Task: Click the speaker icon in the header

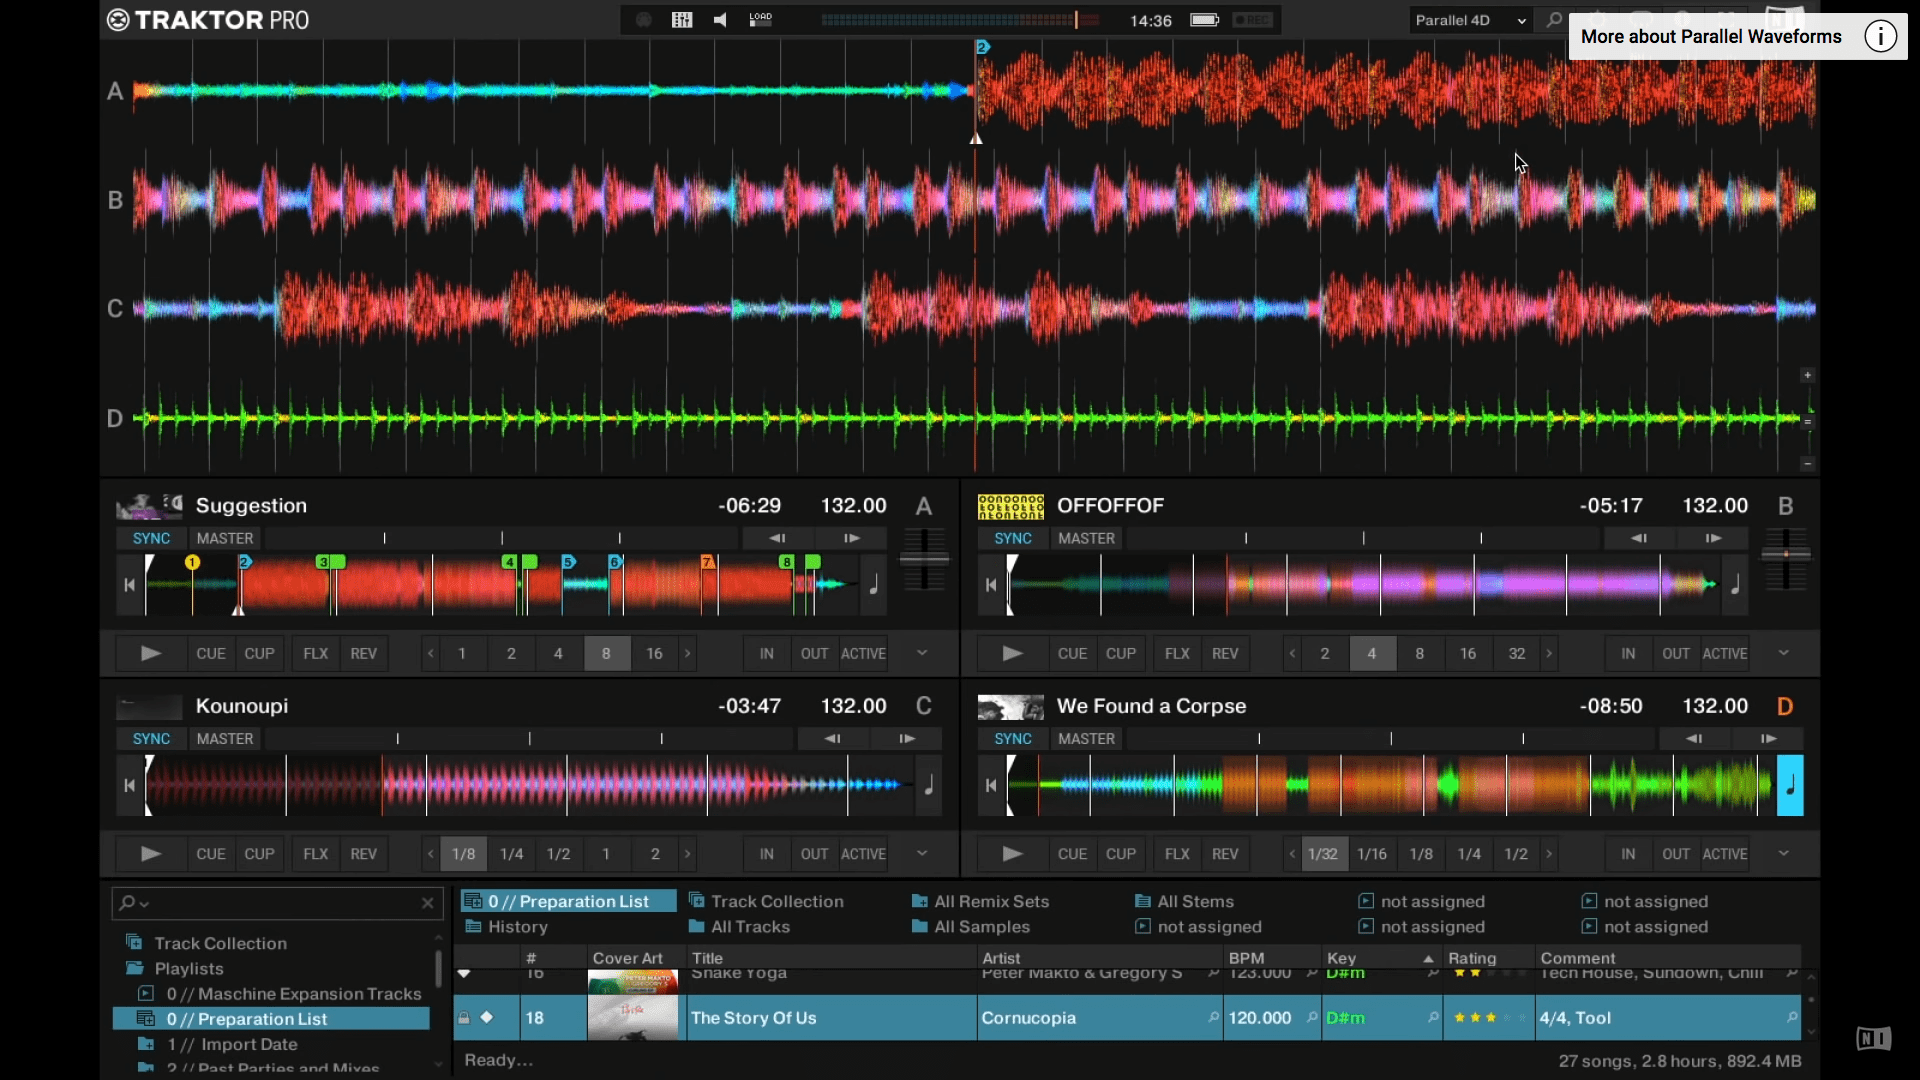Action: point(720,20)
